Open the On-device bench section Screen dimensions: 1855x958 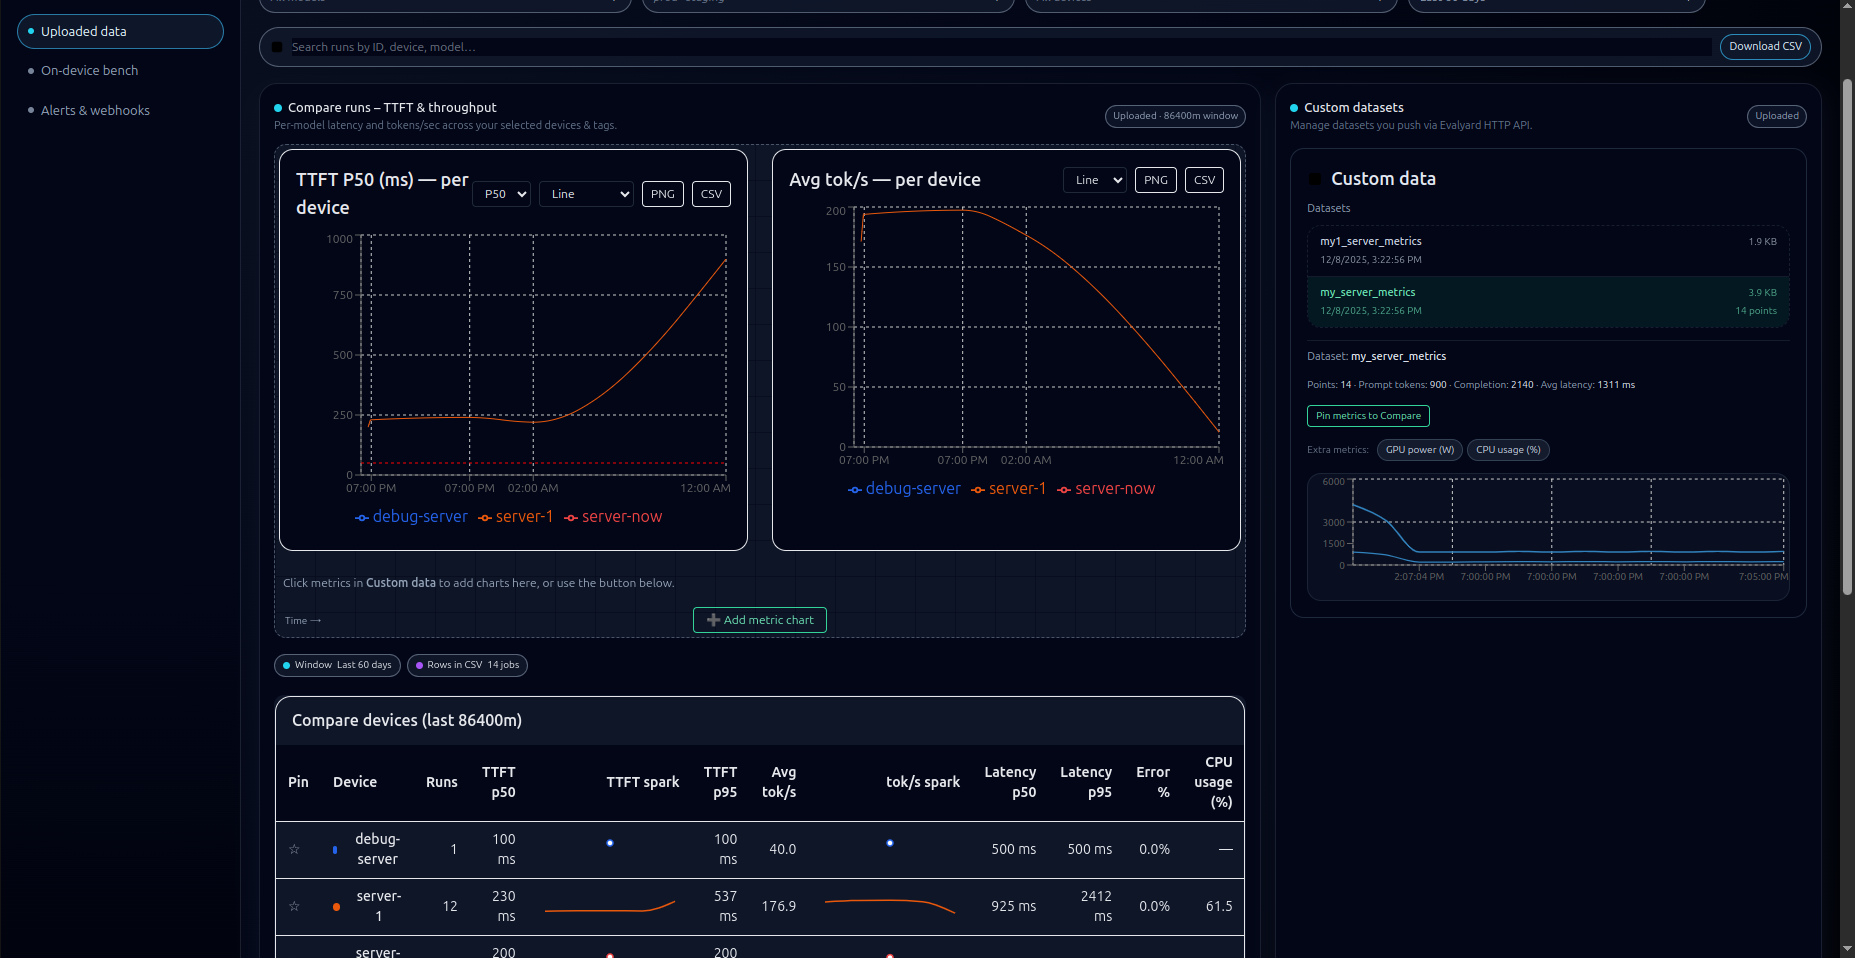tap(89, 71)
